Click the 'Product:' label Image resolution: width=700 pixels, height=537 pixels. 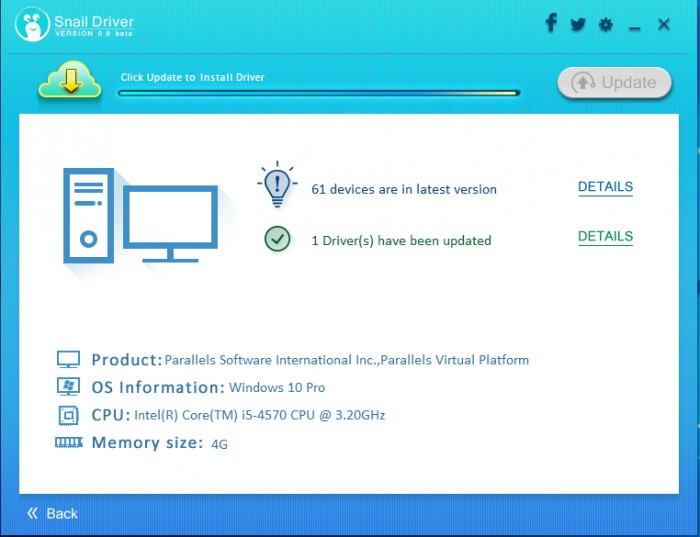coord(127,360)
